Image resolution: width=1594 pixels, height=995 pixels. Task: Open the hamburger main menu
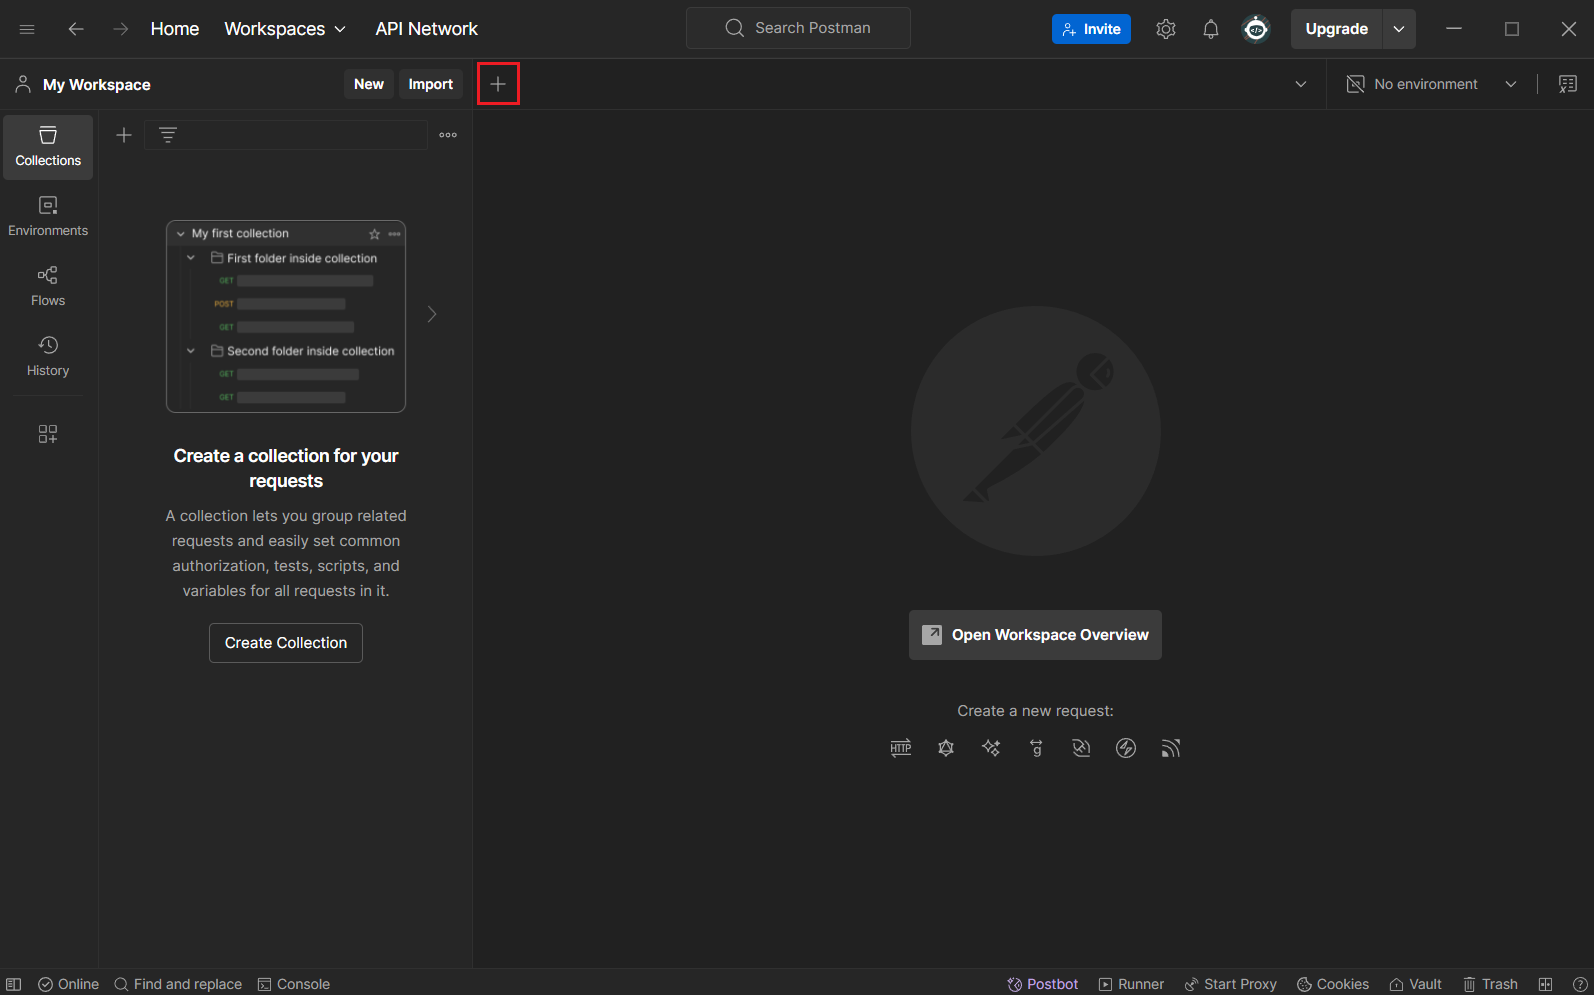[x=27, y=29]
